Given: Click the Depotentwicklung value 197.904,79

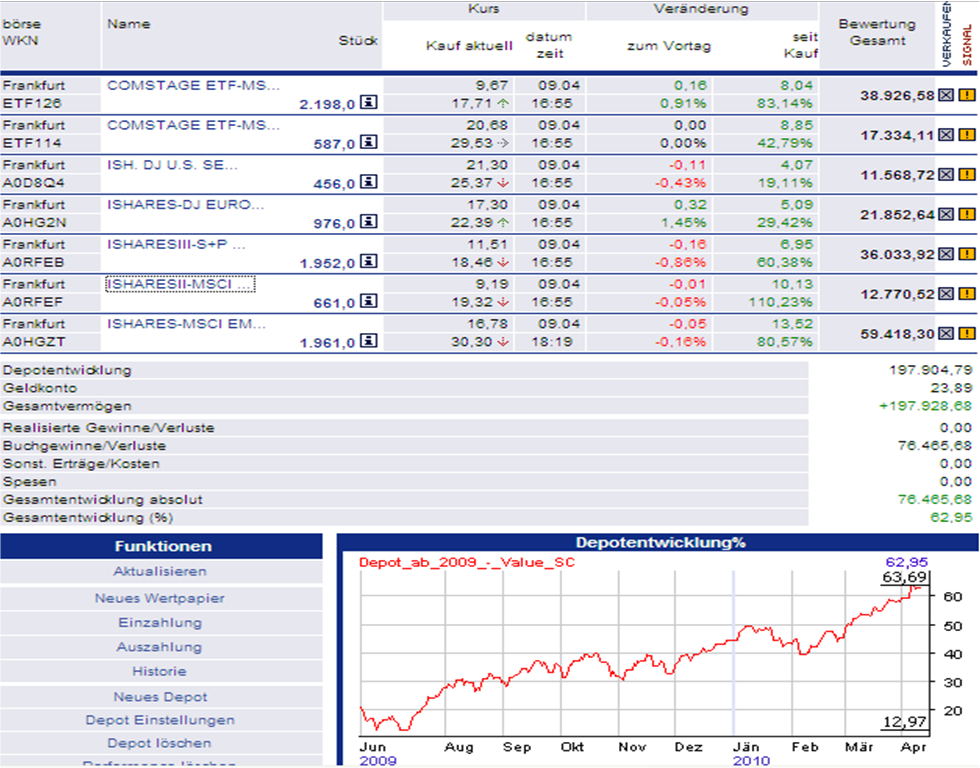Looking at the screenshot, I should point(931,370).
